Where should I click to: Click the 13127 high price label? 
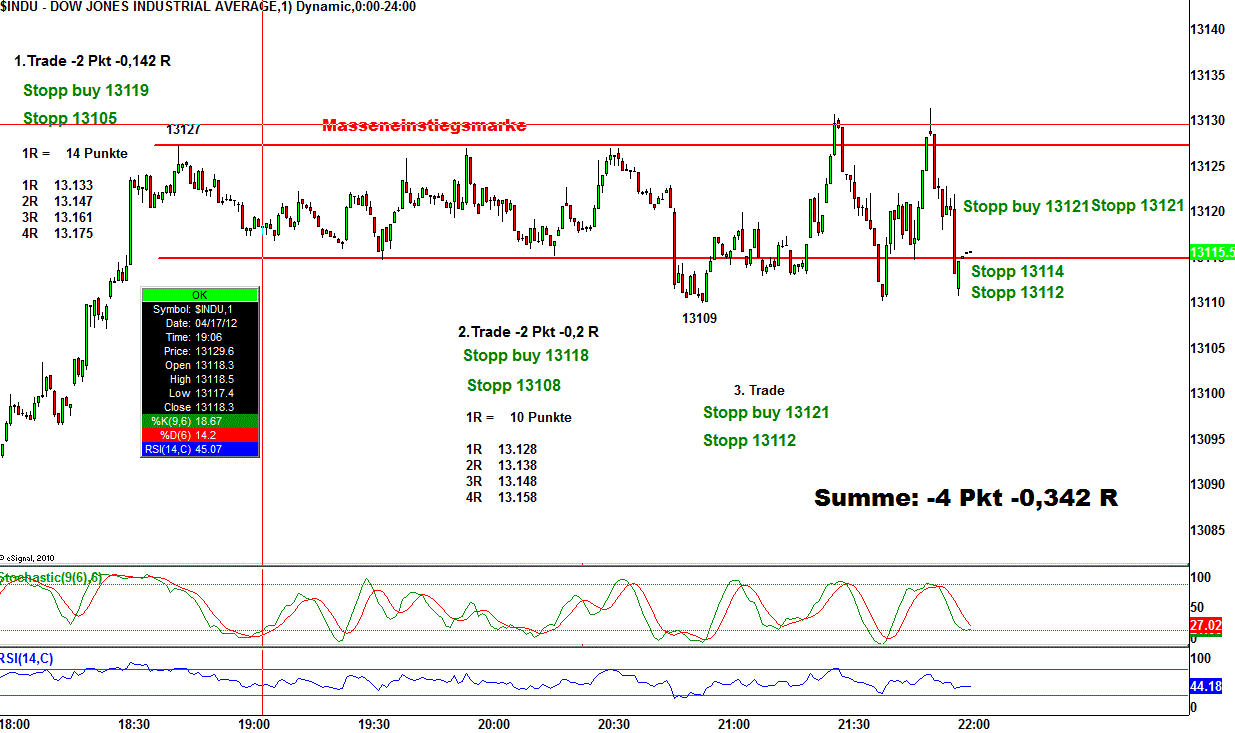(x=183, y=129)
